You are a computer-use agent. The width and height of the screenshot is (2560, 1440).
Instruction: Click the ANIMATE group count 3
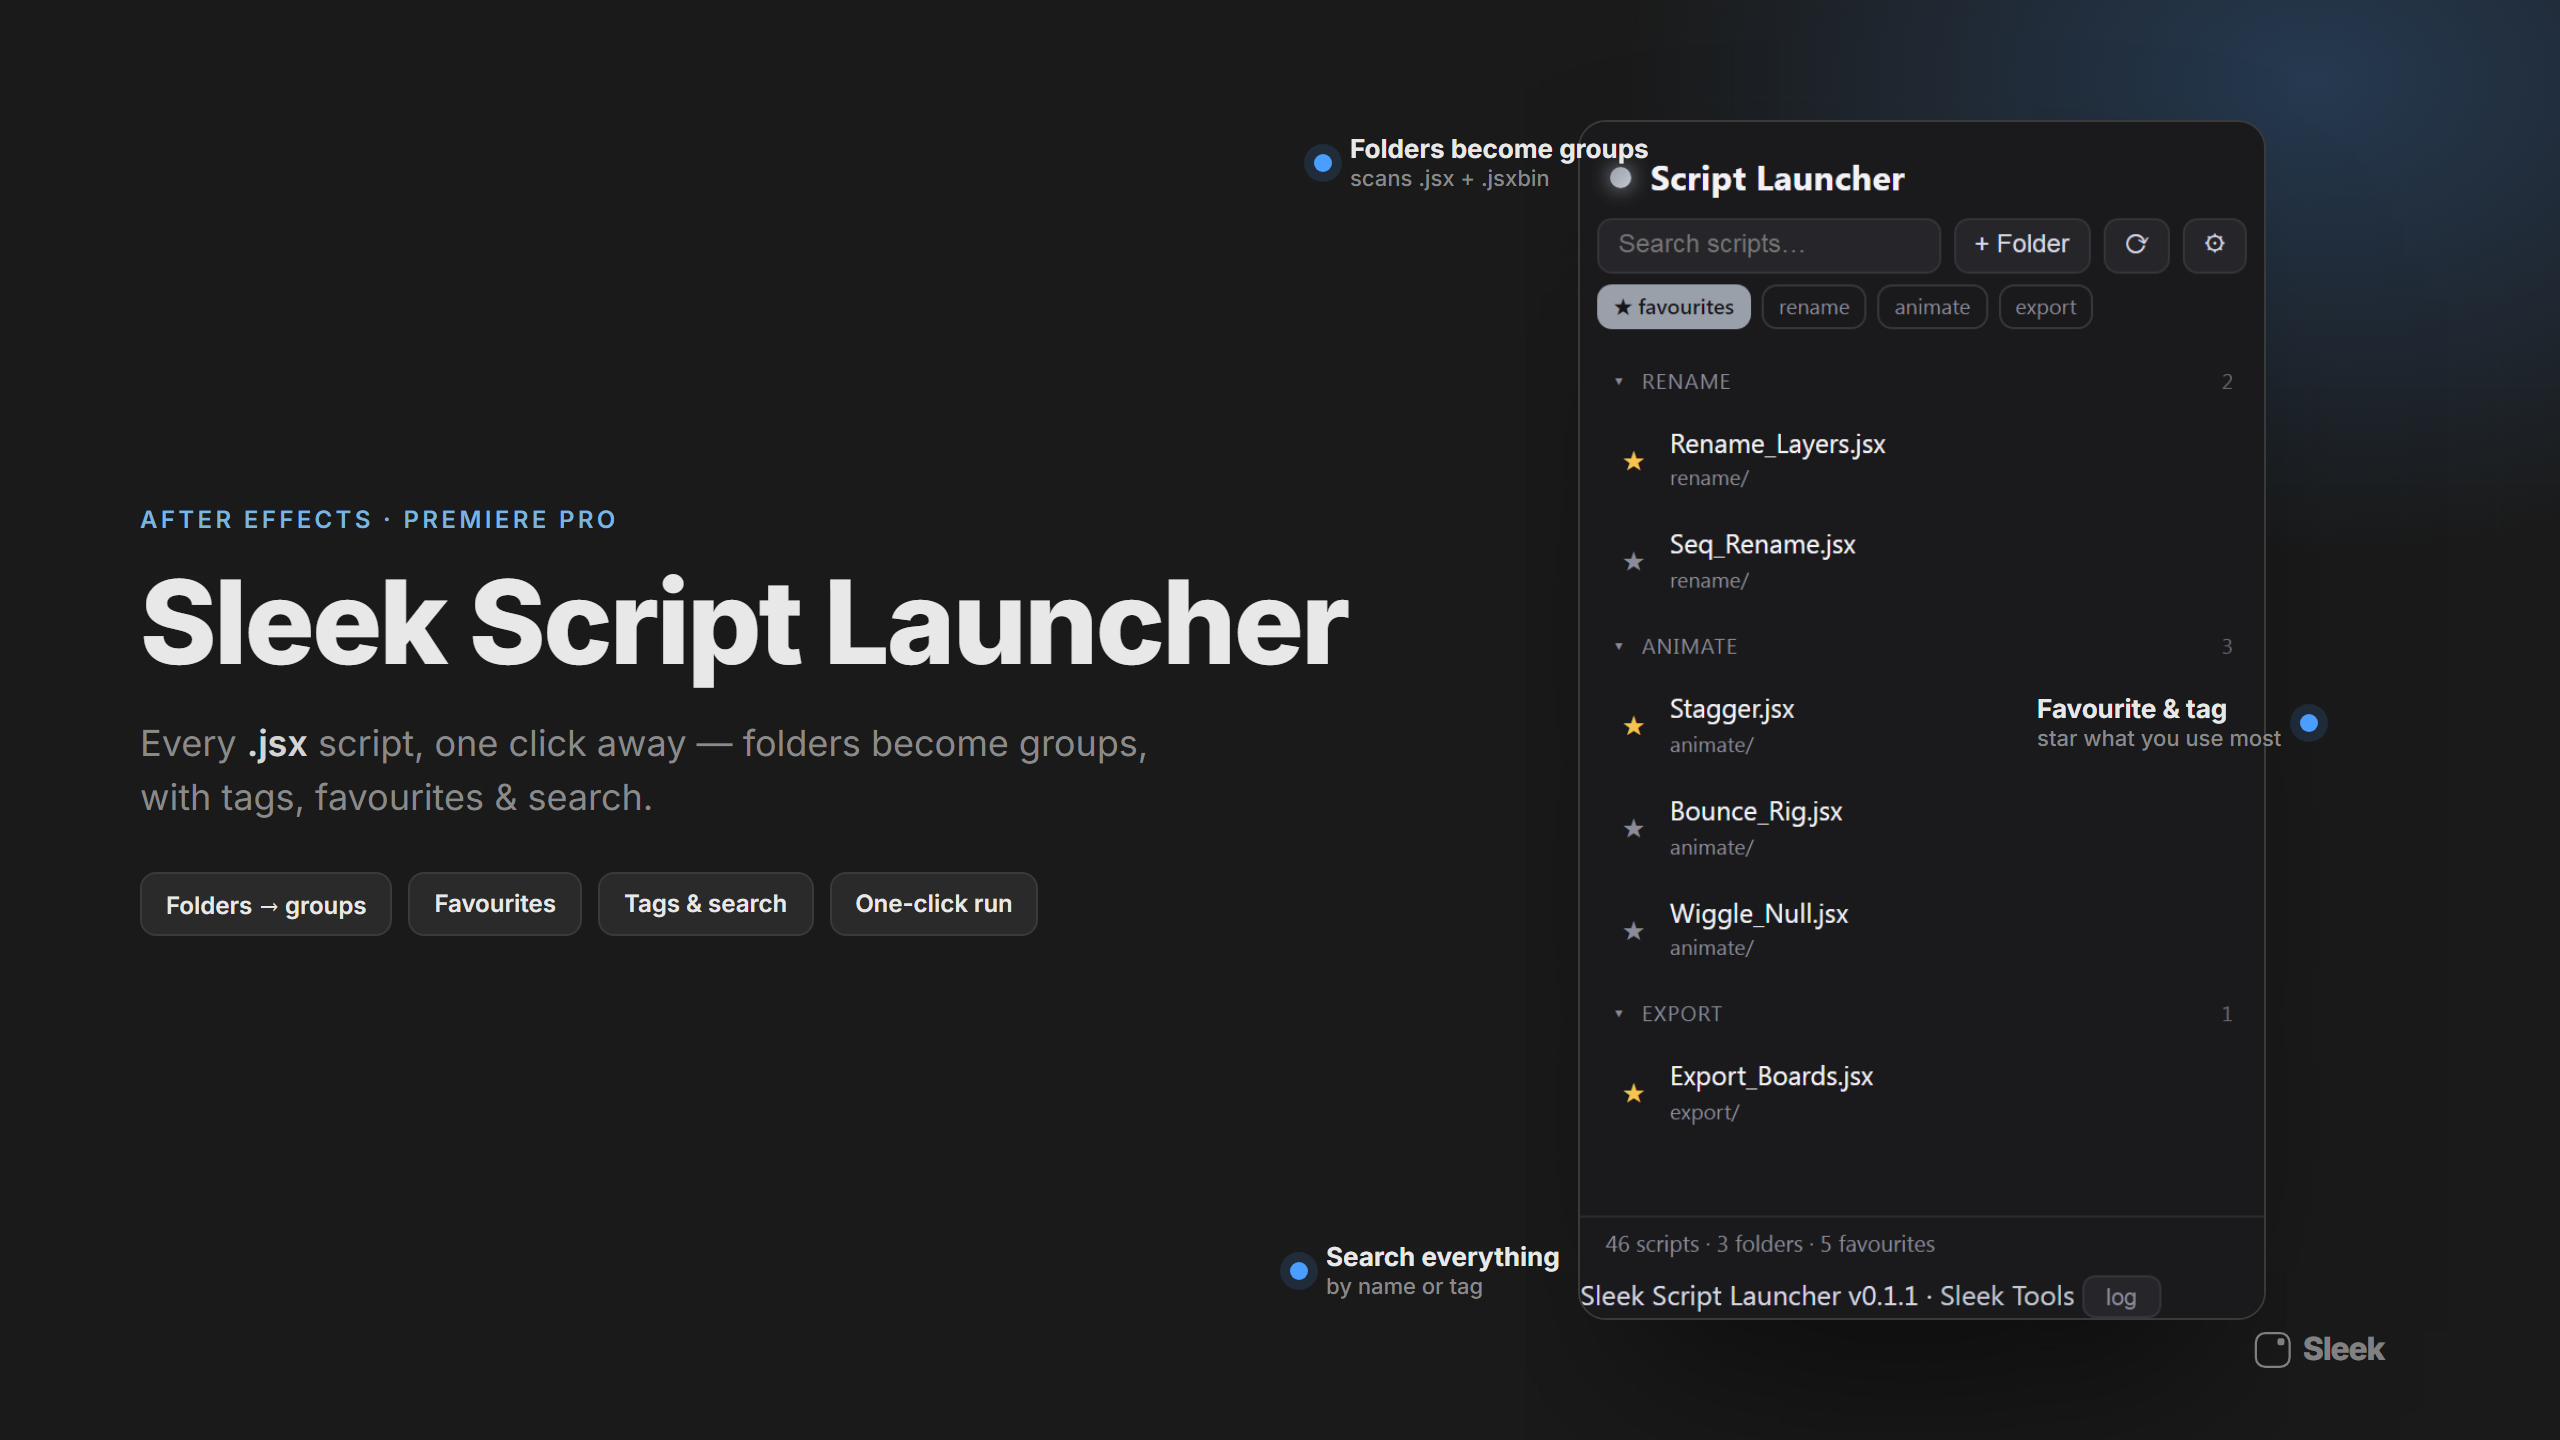pyautogui.click(x=2227, y=647)
